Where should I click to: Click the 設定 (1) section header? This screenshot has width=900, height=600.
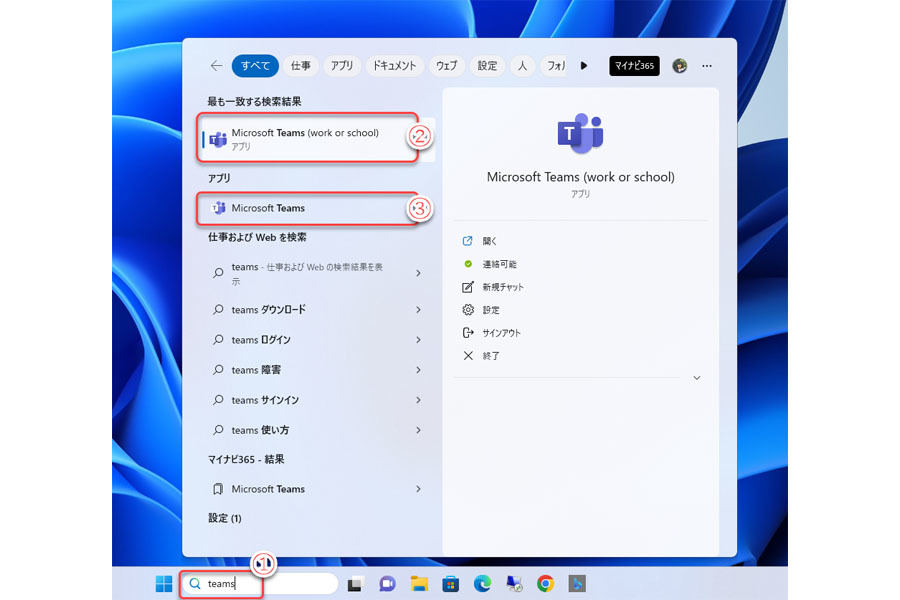(x=224, y=518)
